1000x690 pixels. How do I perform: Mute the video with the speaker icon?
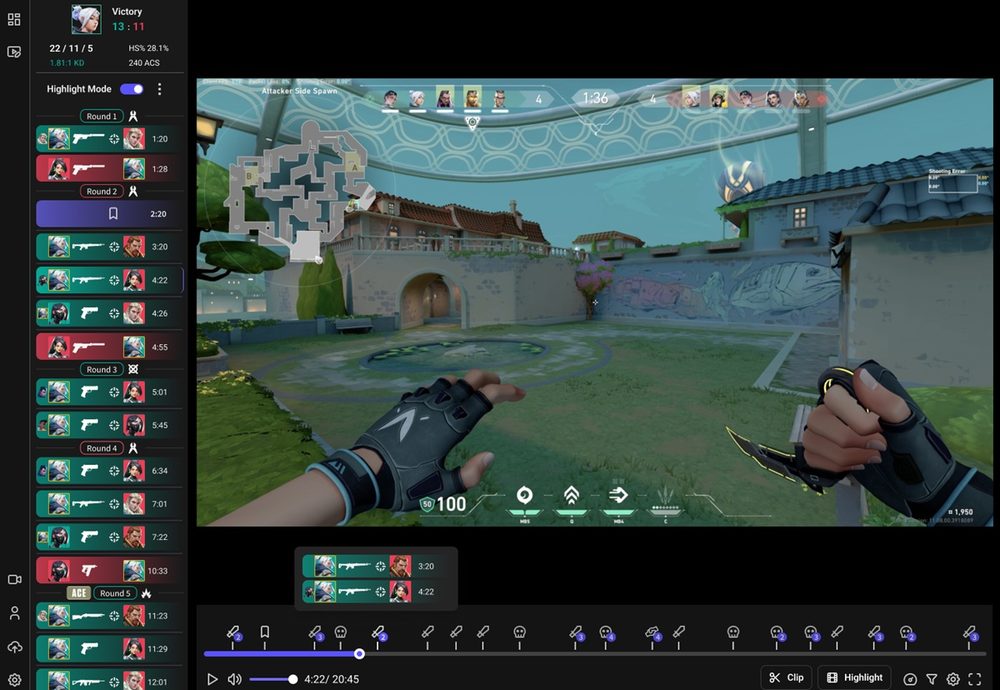click(235, 679)
